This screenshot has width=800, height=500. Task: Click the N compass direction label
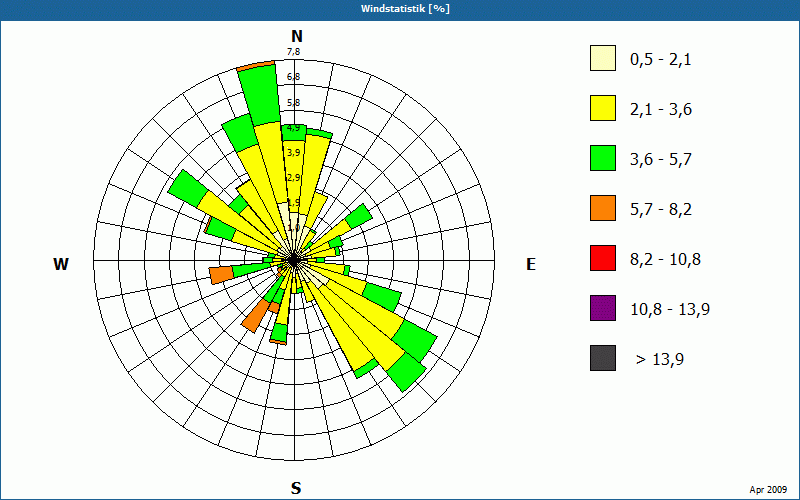(296, 36)
